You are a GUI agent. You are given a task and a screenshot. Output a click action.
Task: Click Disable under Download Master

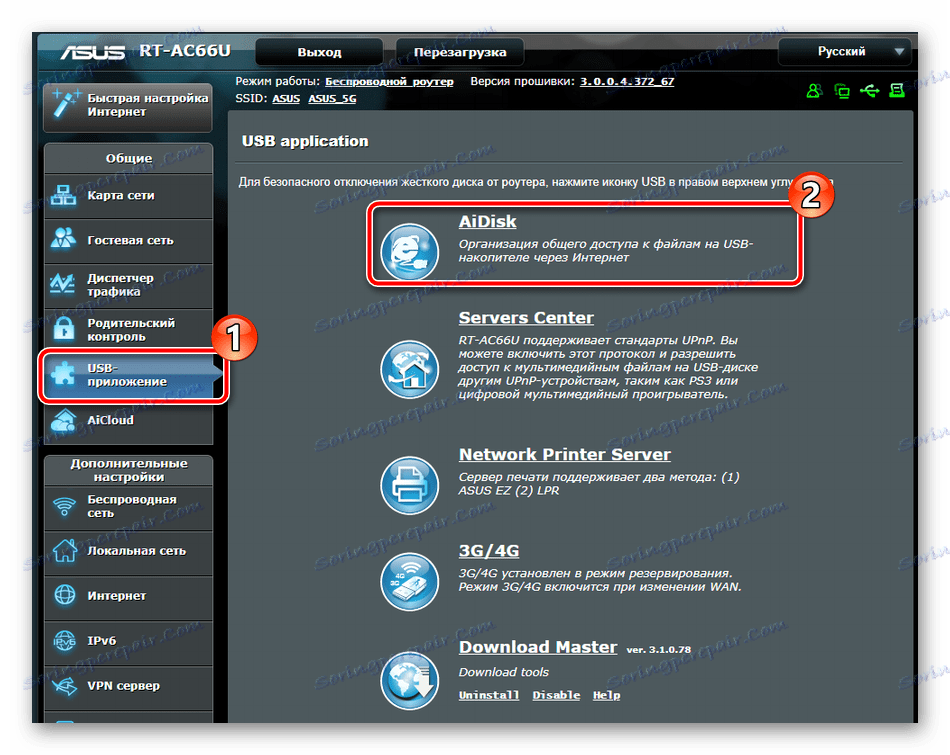pyautogui.click(x=556, y=695)
